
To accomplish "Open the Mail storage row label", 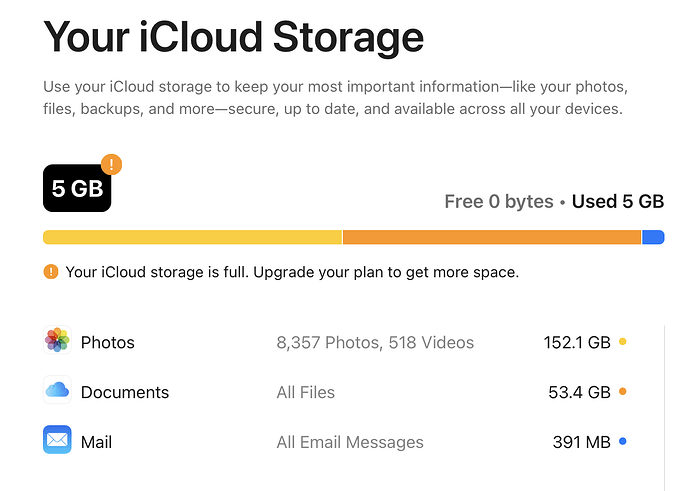I will [96, 442].
